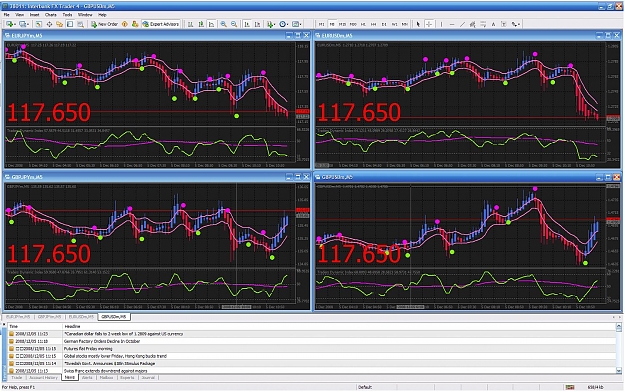Open the Insert menu

(34, 15)
